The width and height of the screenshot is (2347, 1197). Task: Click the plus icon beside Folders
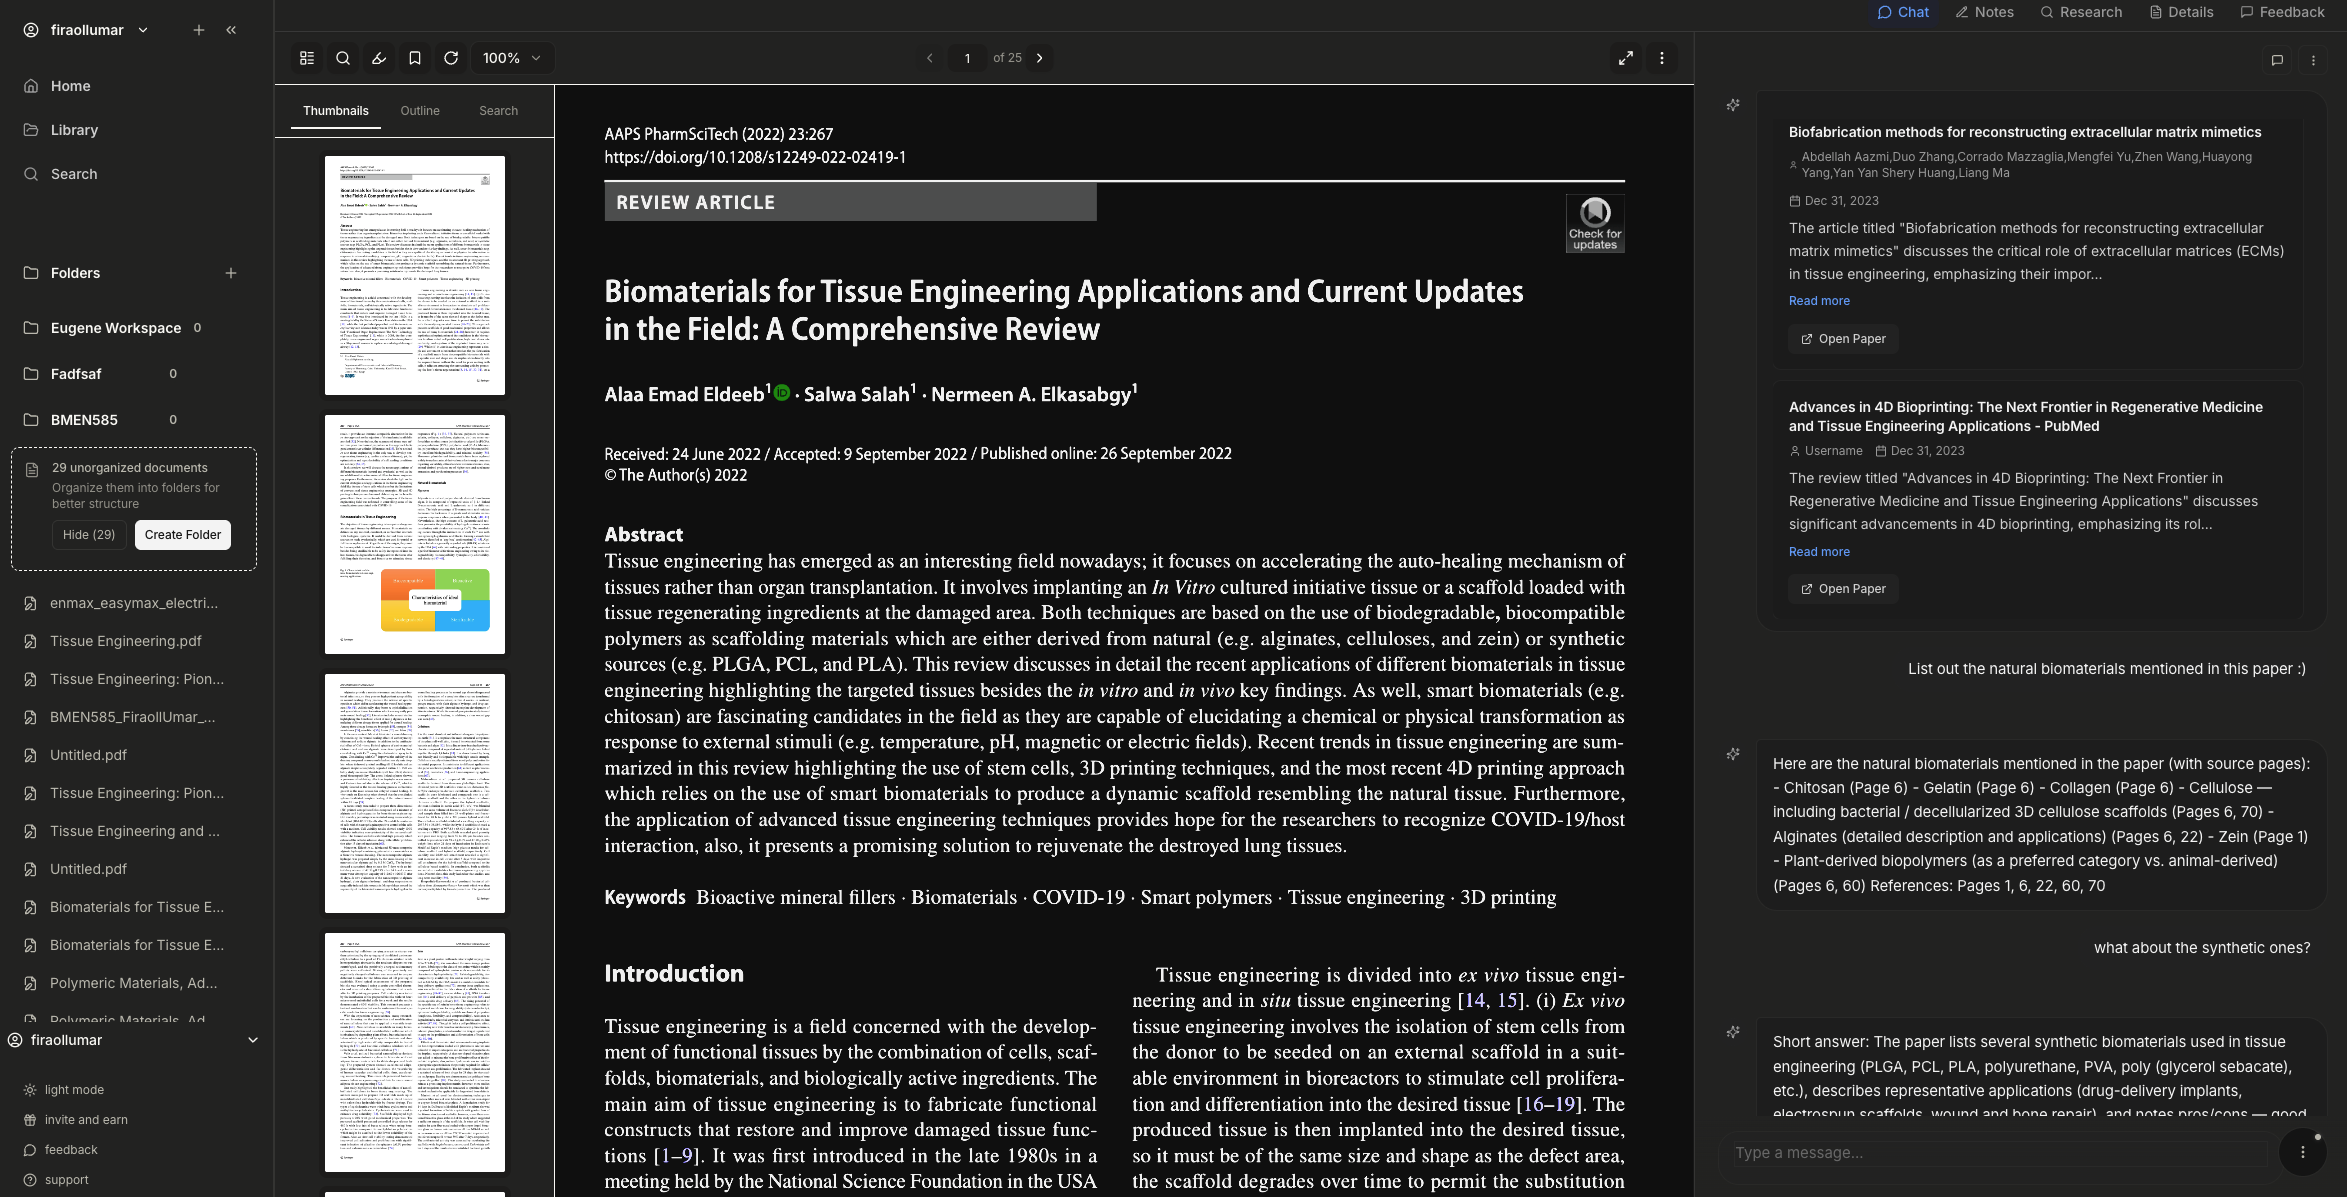pyautogui.click(x=231, y=273)
